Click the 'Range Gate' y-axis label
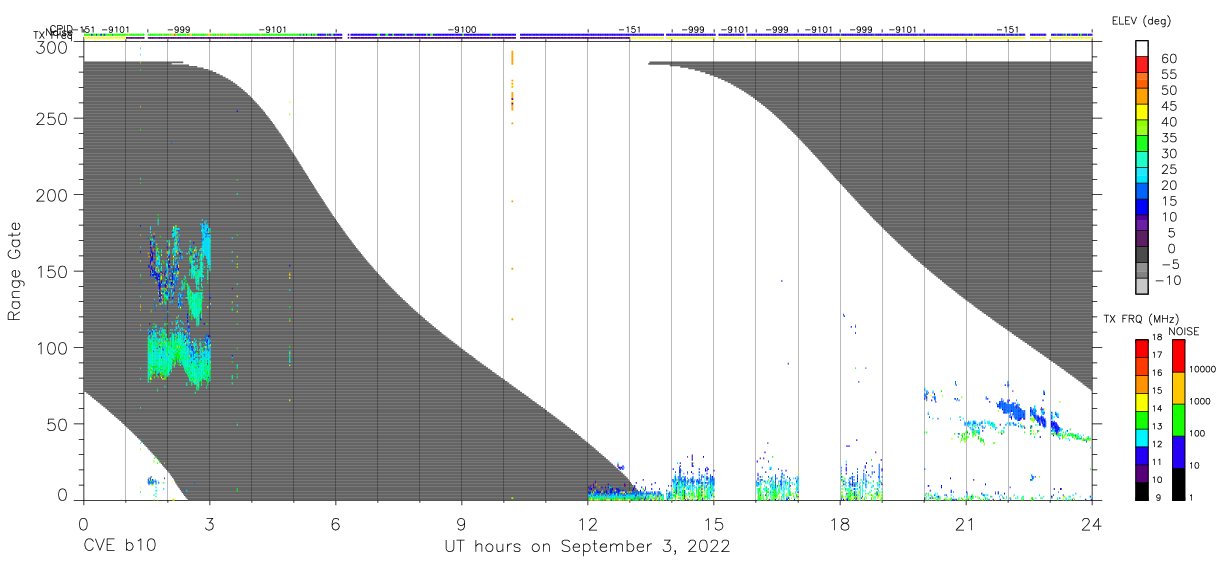Viewport: 1228px width, 567px height. pyautogui.click(x=15, y=271)
